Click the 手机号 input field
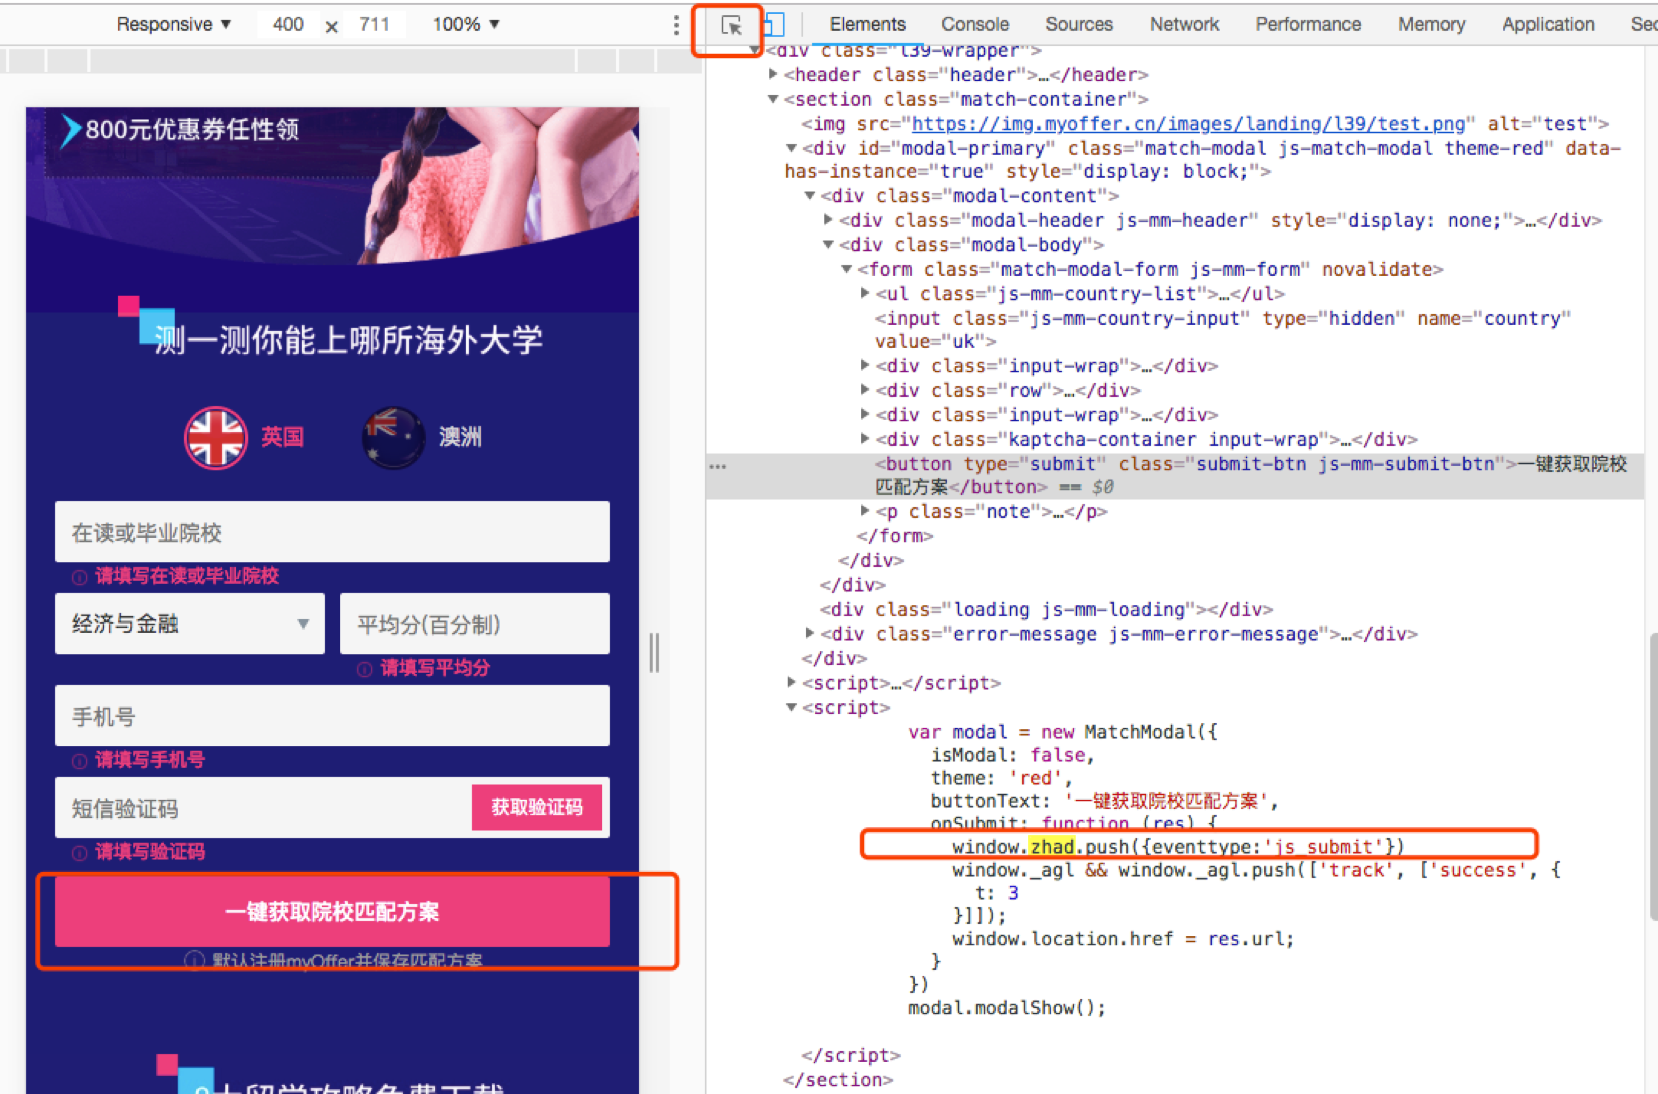The height and width of the screenshot is (1094, 1658). [332, 716]
